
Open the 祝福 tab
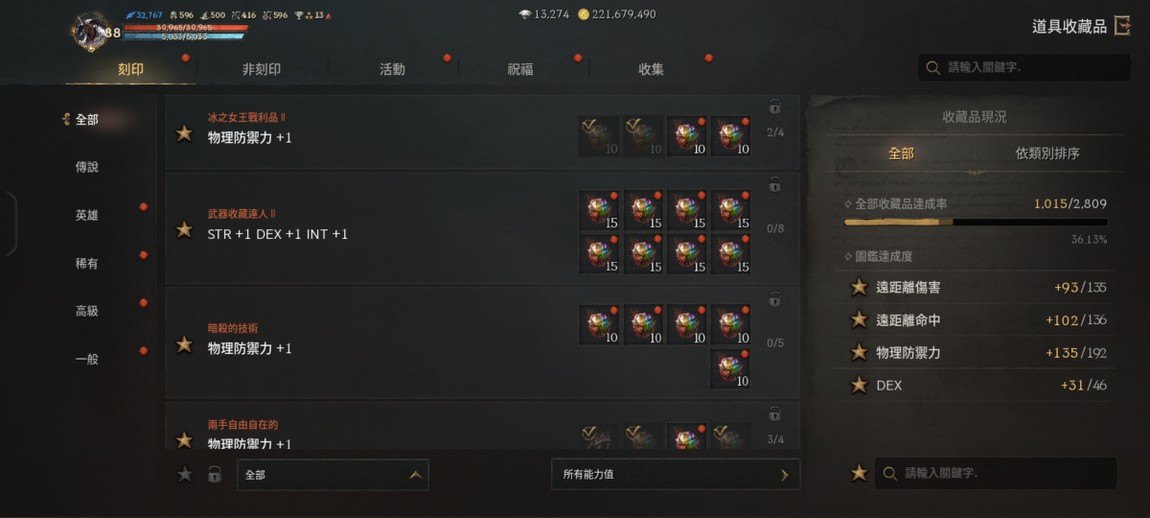[520, 70]
